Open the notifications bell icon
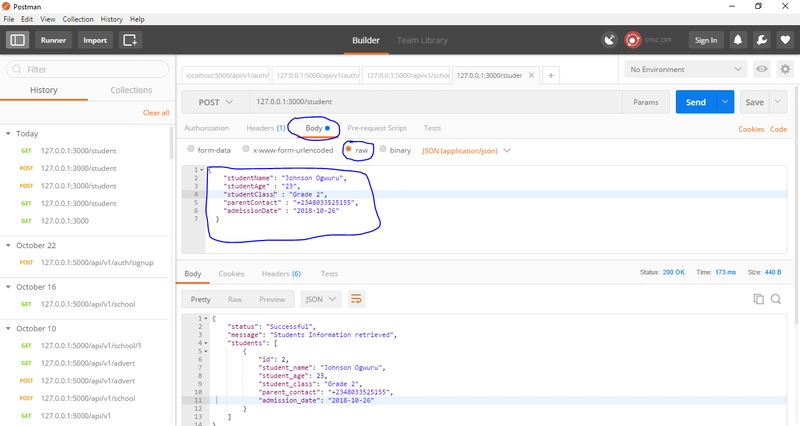Viewport: 800px width, 426px height. pyautogui.click(x=738, y=40)
